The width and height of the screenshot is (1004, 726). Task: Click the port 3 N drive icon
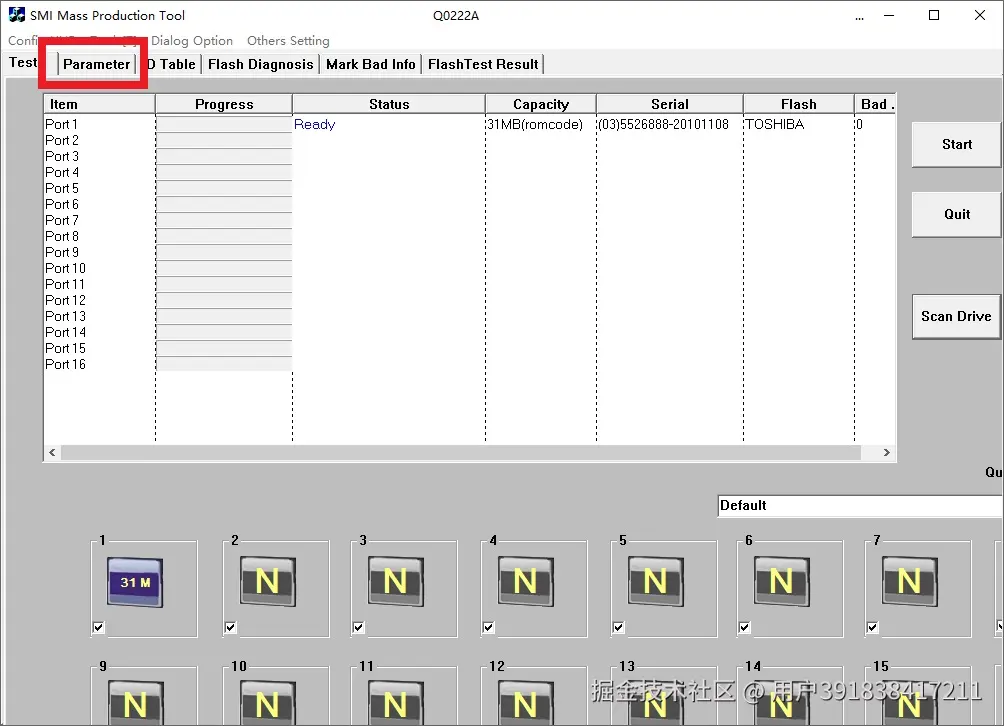pyautogui.click(x=396, y=581)
